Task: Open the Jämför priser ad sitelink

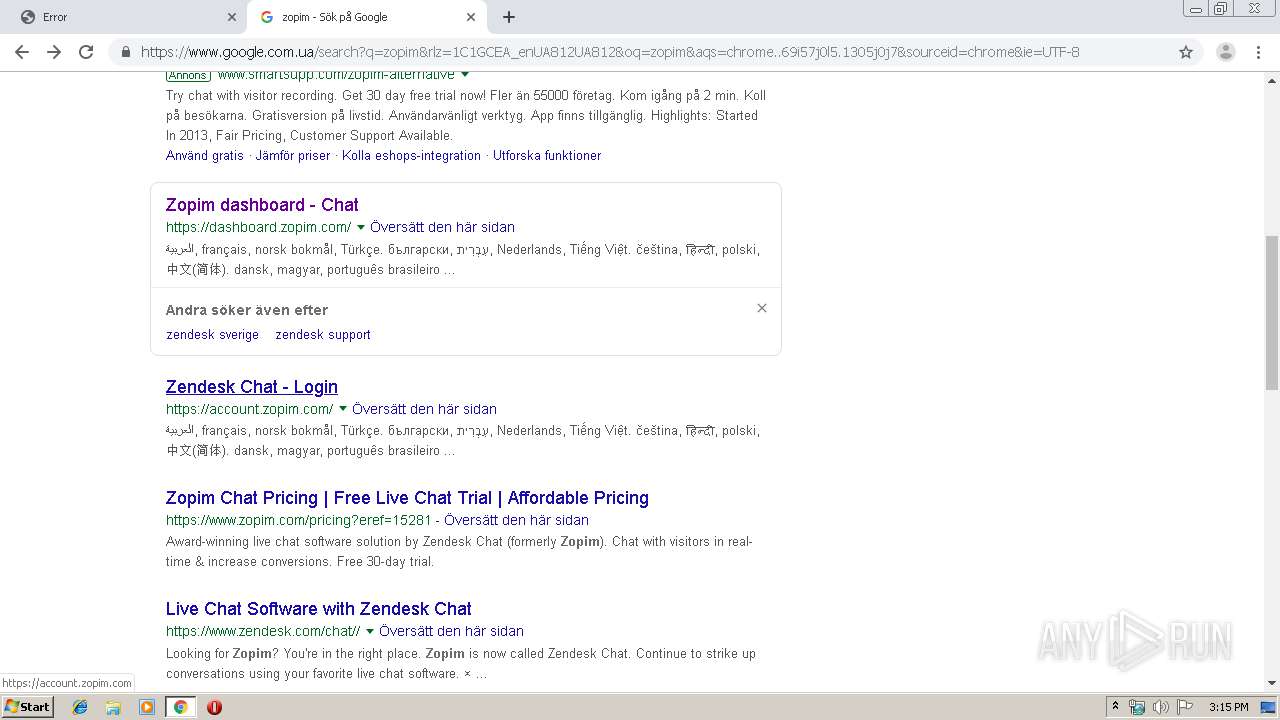Action: tap(292, 155)
